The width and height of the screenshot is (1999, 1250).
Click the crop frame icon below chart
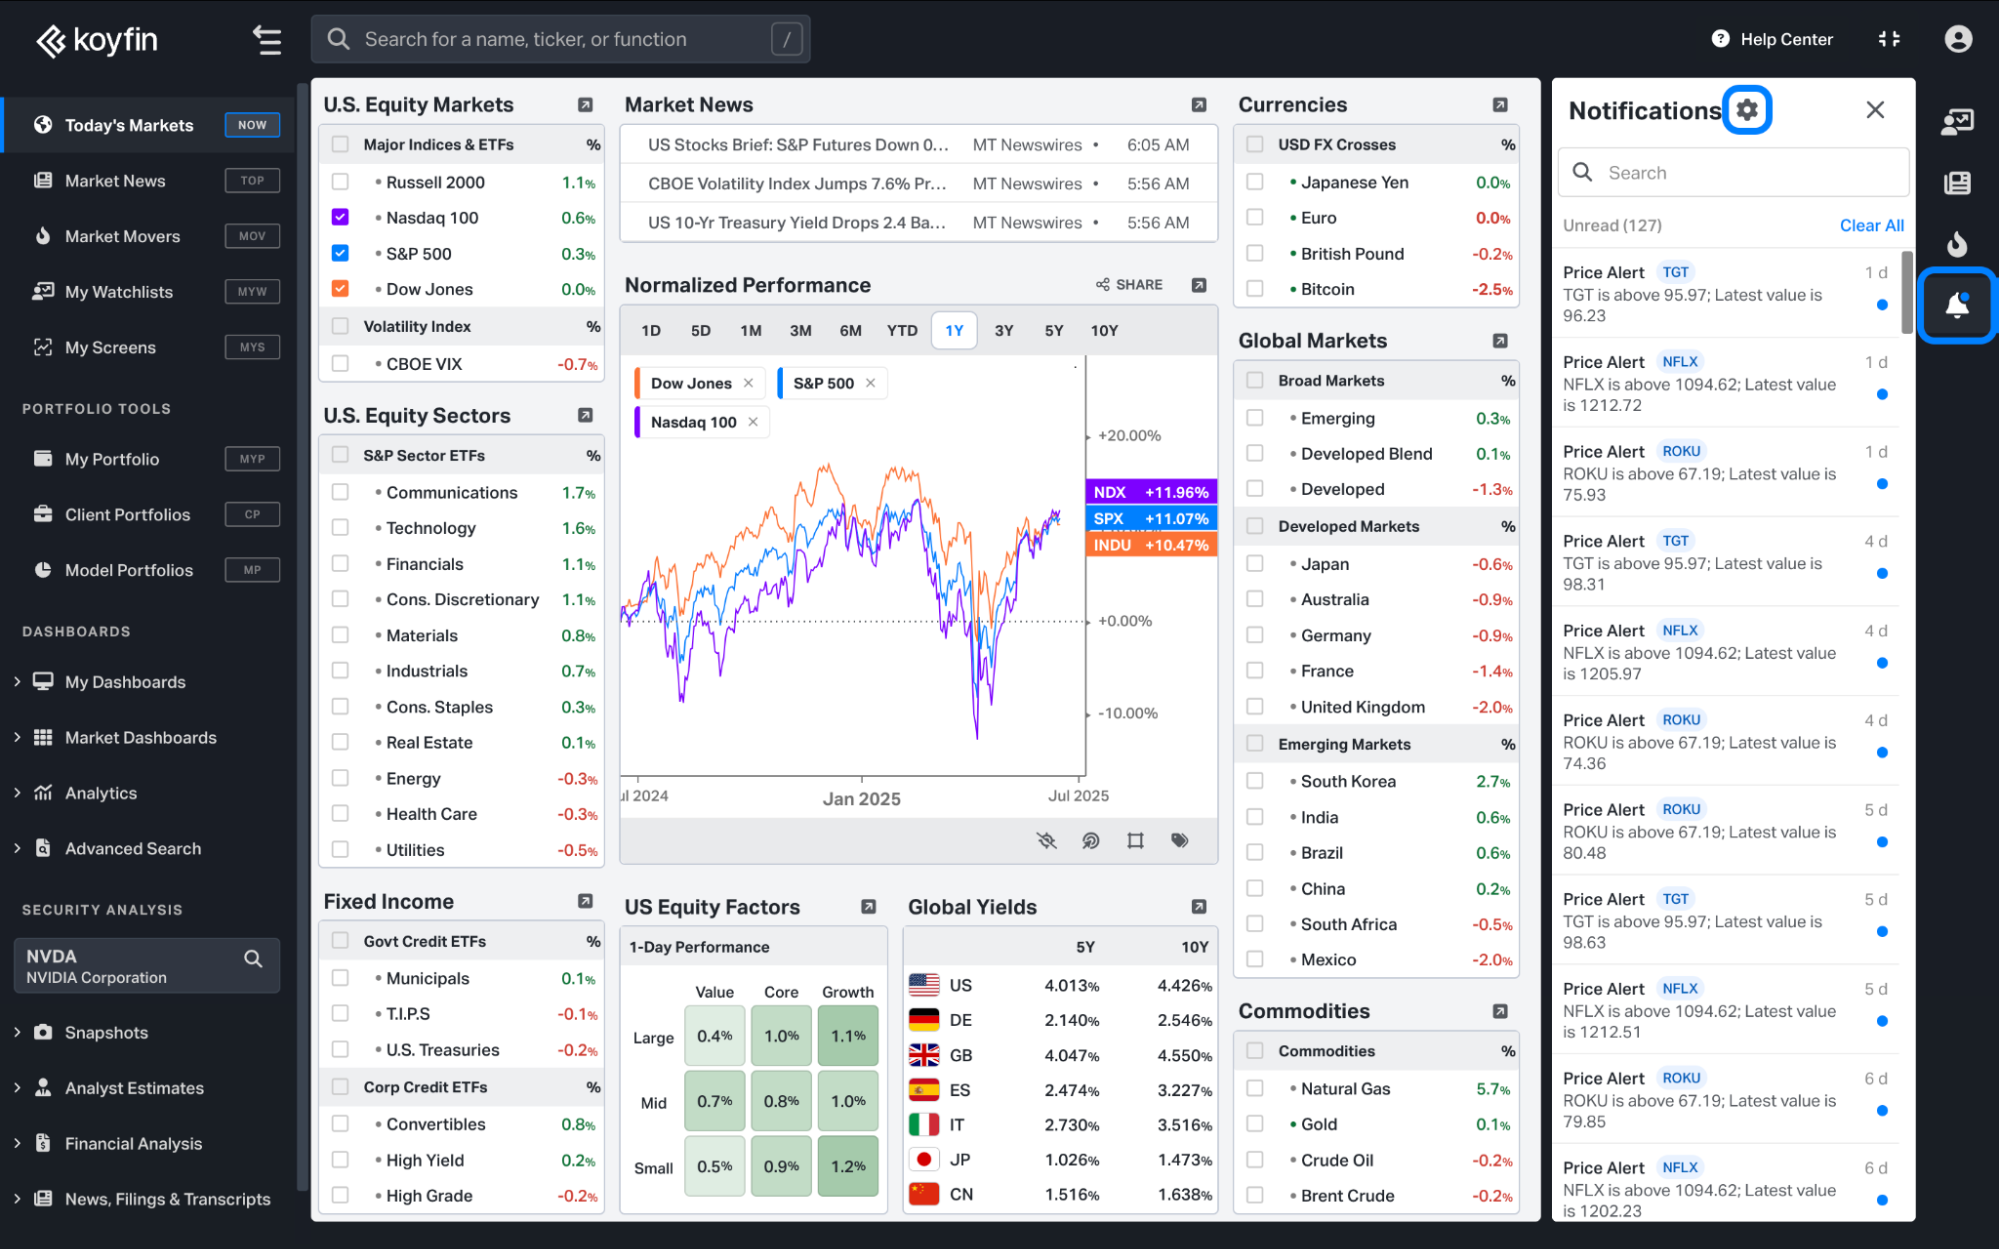pos(1135,841)
